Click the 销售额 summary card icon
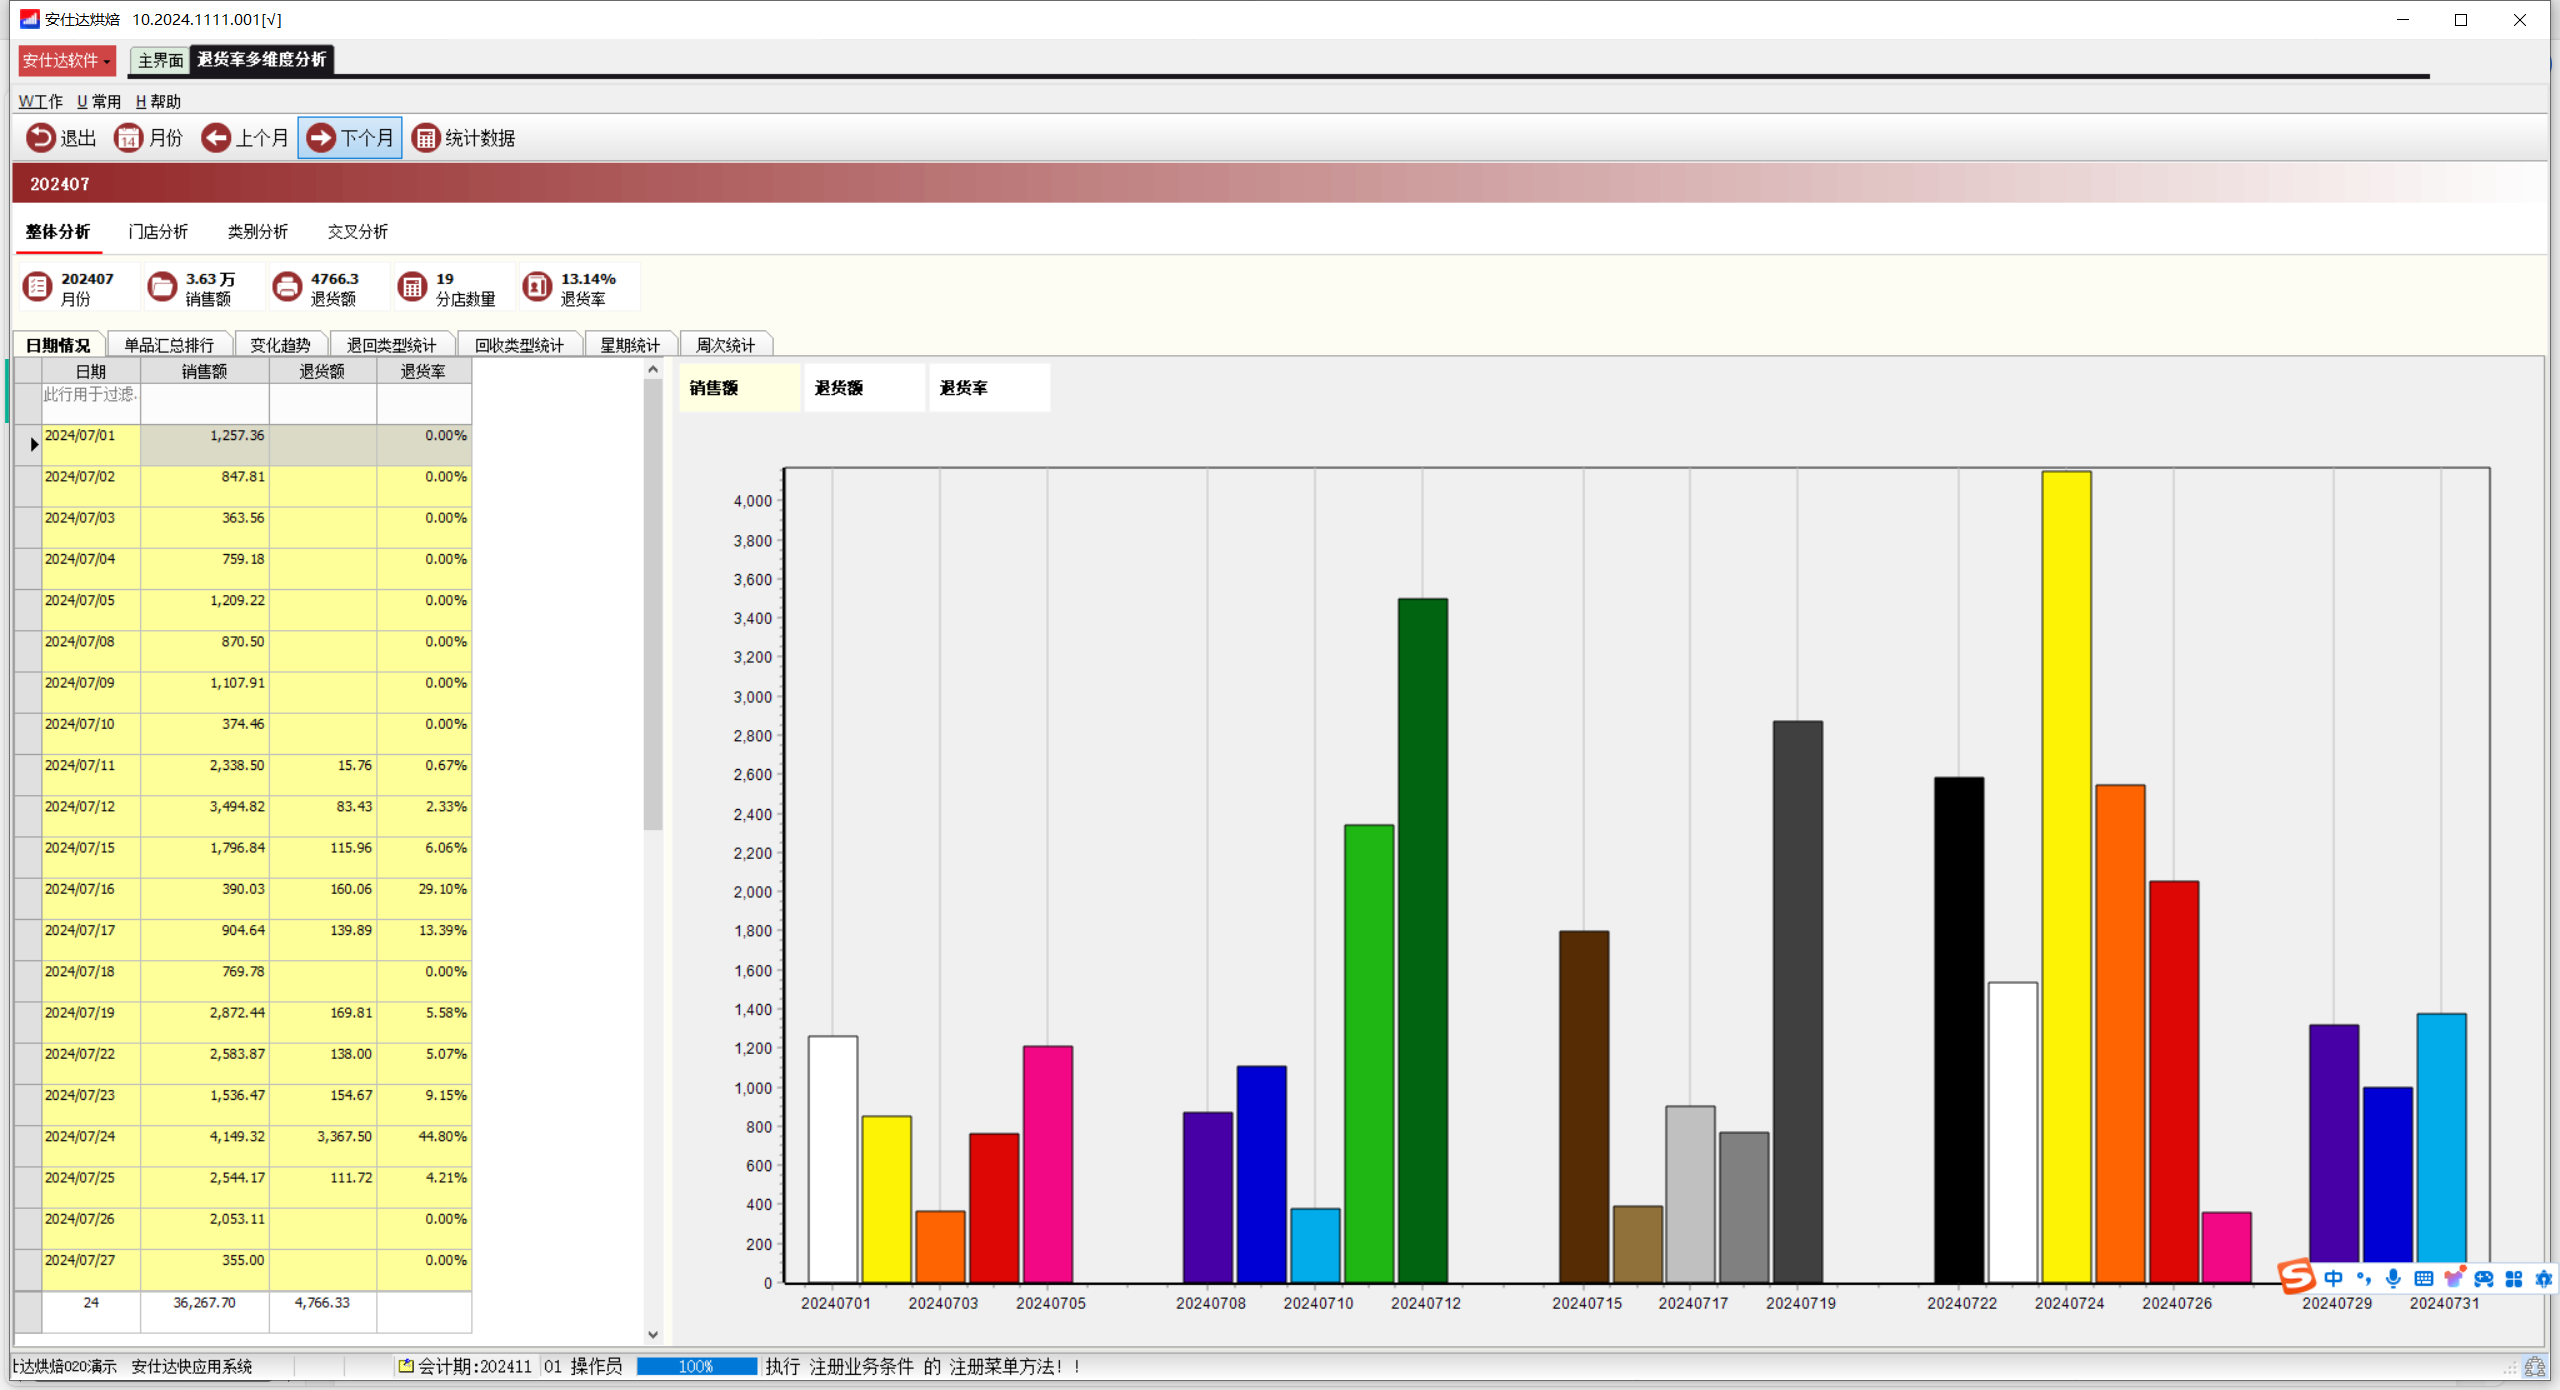Viewport: 2560px width, 1390px height. pyautogui.click(x=162, y=288)
